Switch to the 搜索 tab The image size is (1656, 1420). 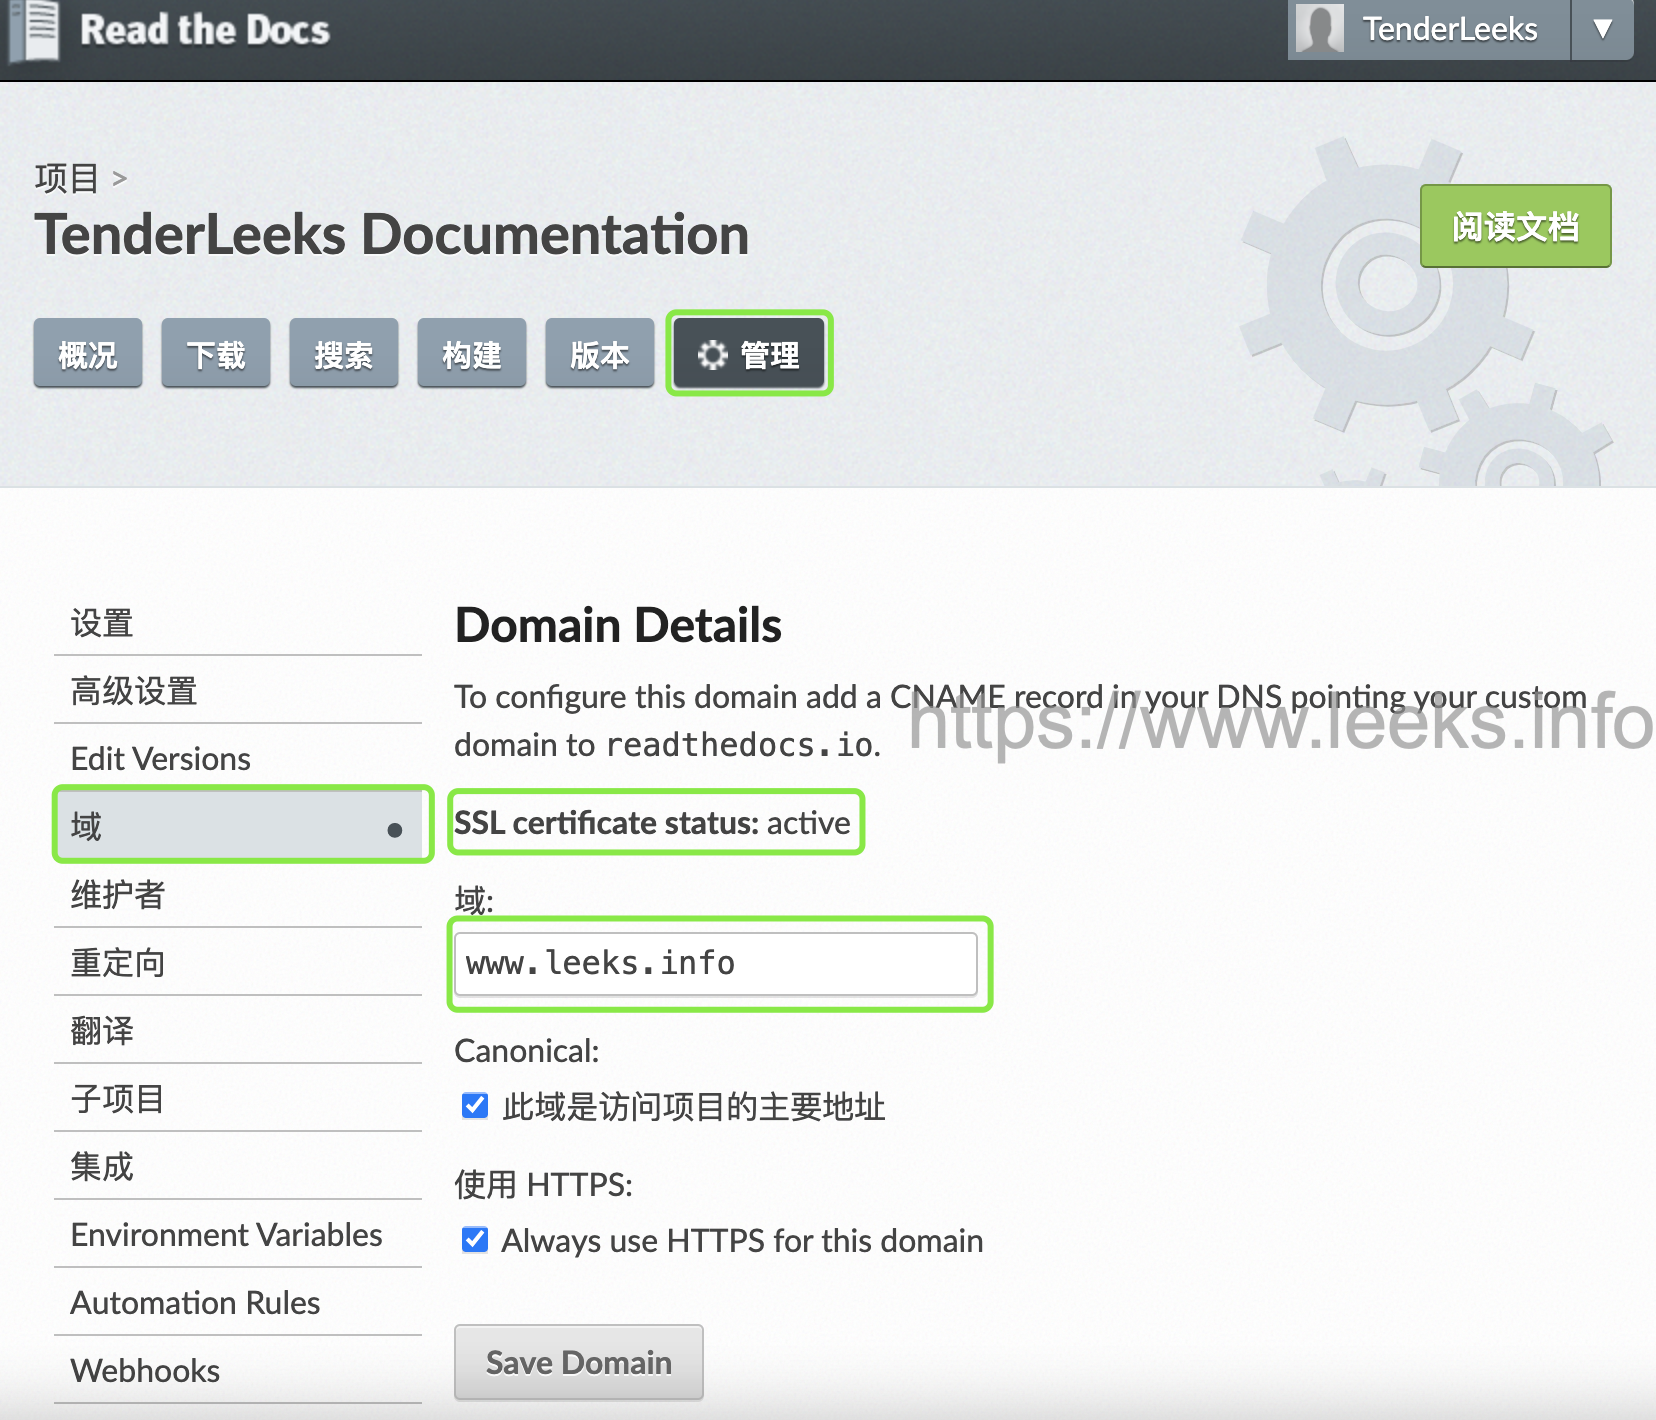point(344,354)
